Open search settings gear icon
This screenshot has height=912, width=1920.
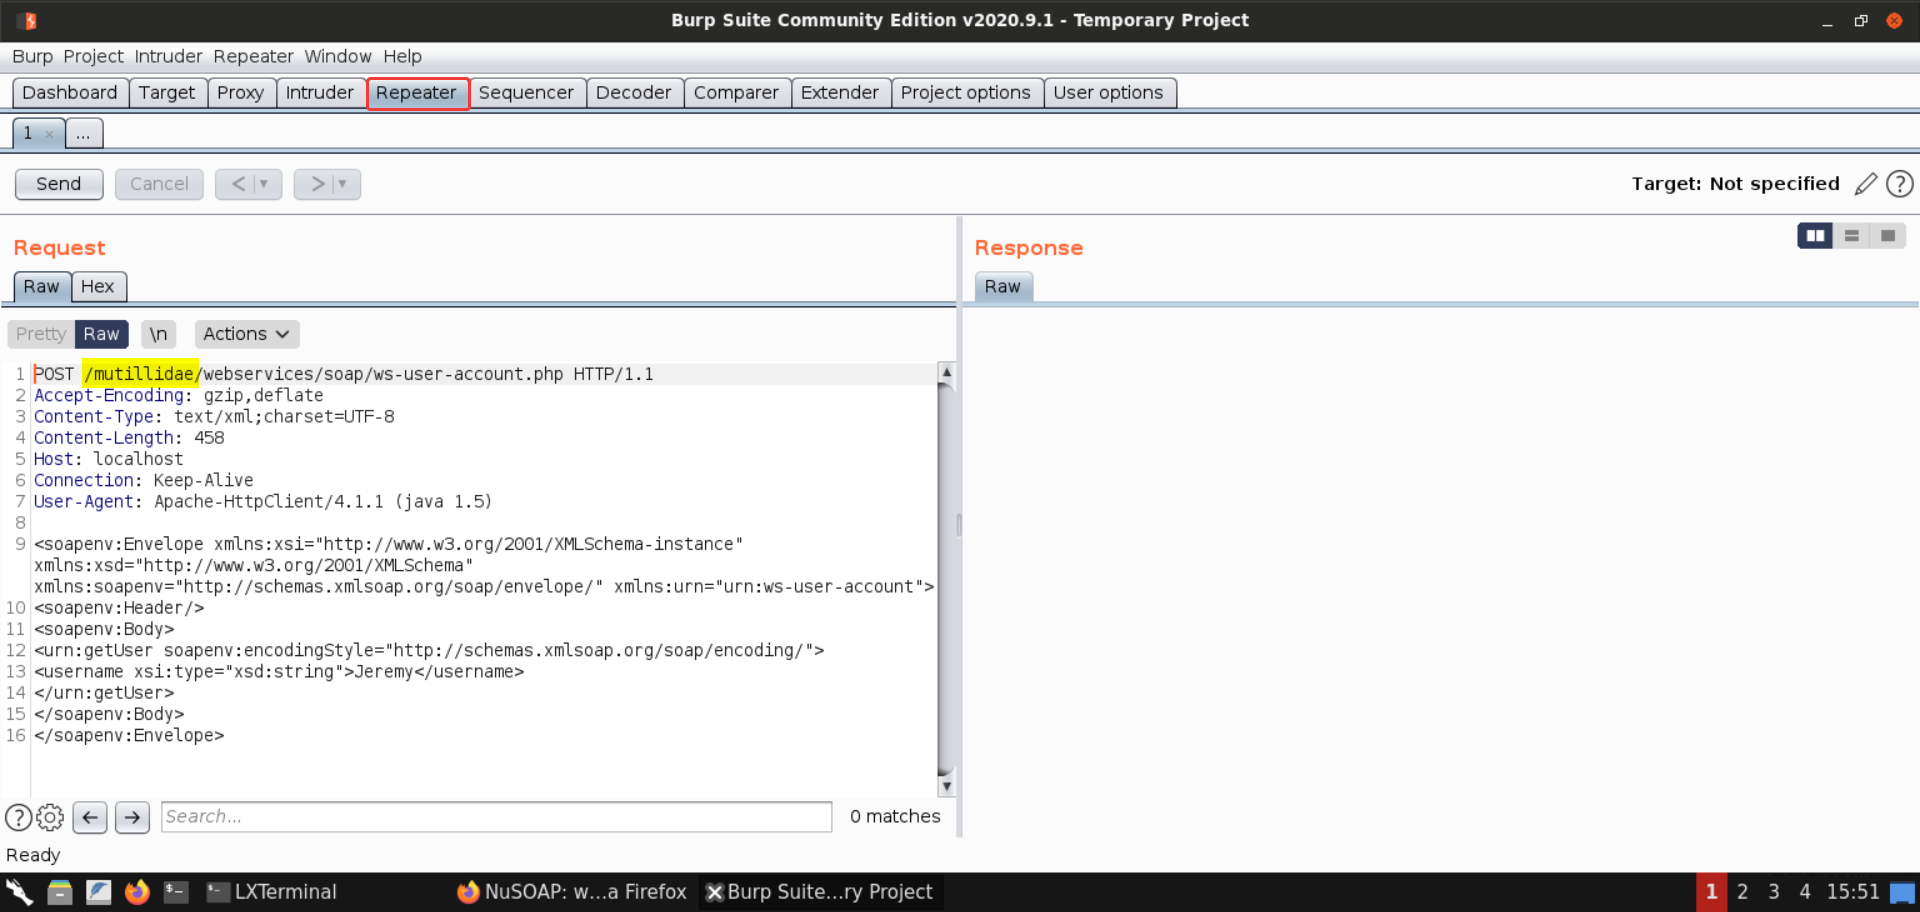pyautogui.click(x=50, y=818)
